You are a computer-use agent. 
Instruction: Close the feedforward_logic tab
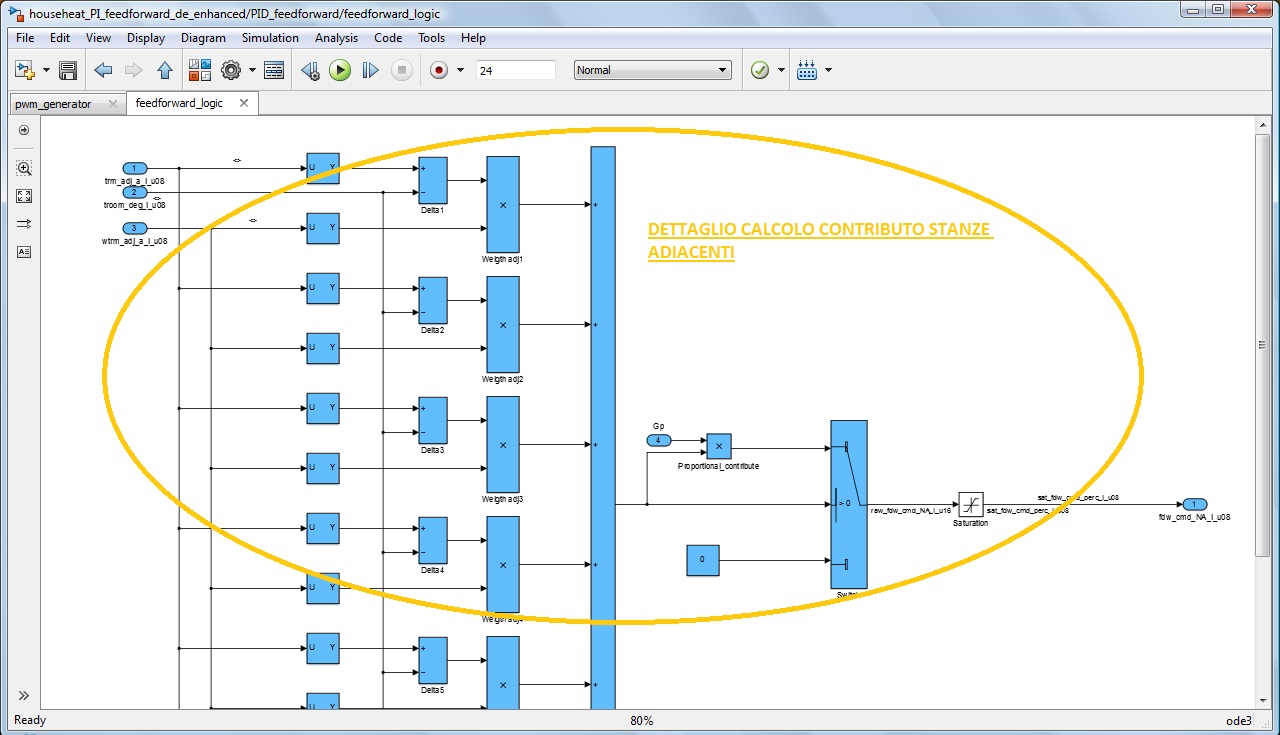click(244, 103)
